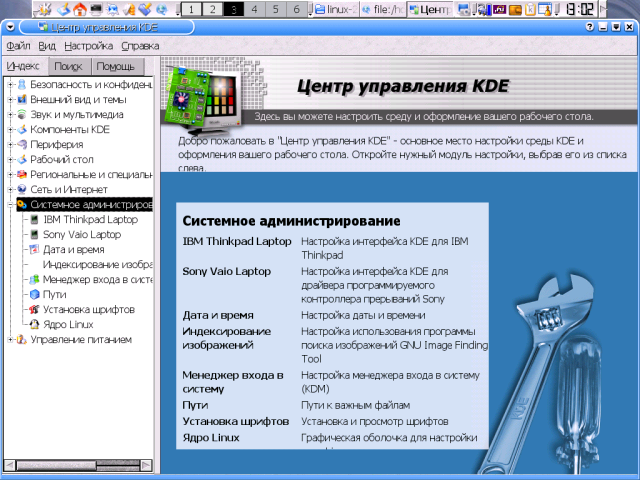Select Менеджер входа в систему tree icon
The width and height of the screenshot is (640, 480).
tap(34, 279)
